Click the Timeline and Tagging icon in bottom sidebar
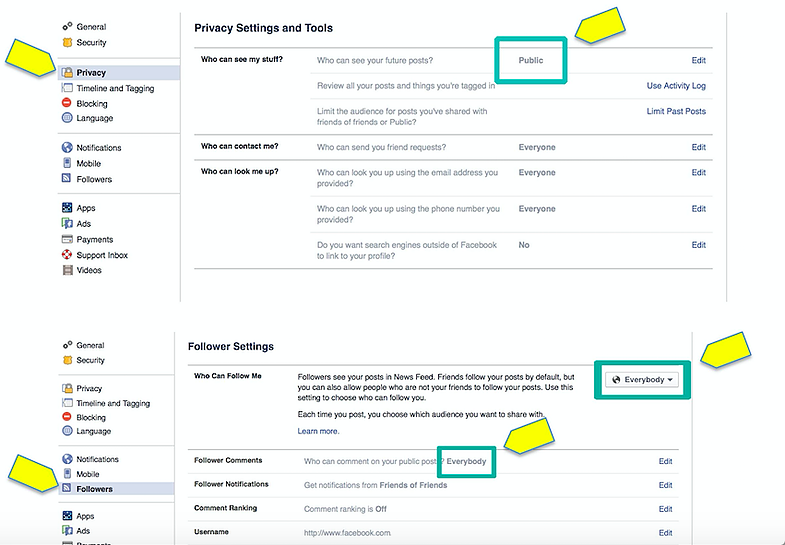 click(x=67, y=403)
